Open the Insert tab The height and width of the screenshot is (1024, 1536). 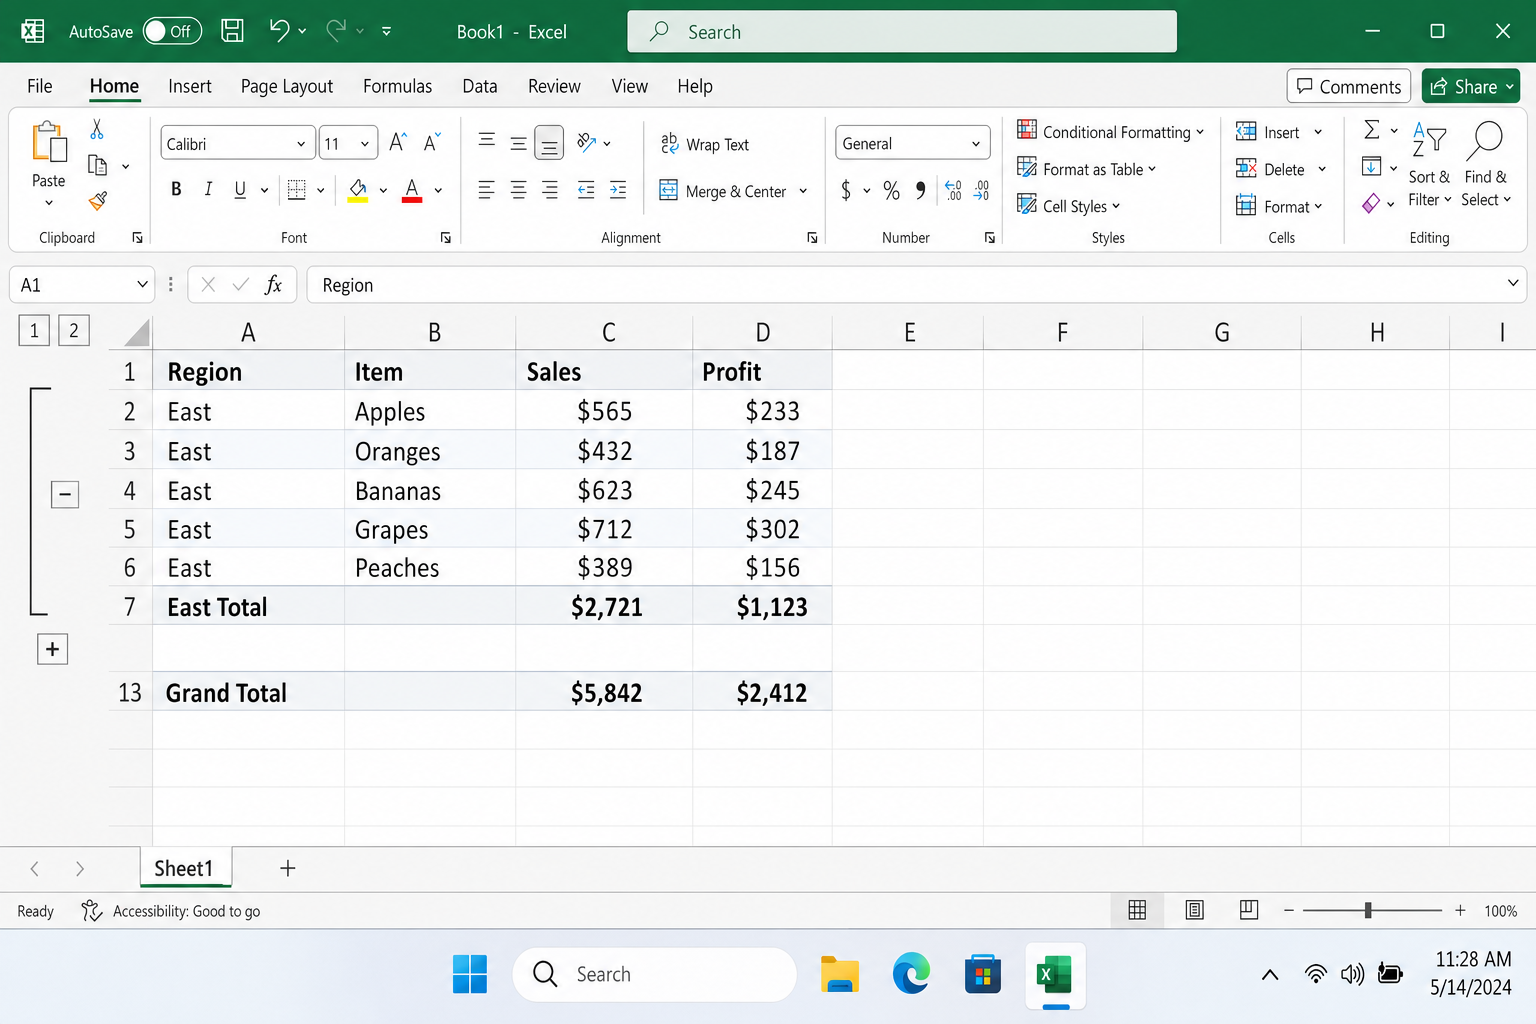click(x=190, y=86)
